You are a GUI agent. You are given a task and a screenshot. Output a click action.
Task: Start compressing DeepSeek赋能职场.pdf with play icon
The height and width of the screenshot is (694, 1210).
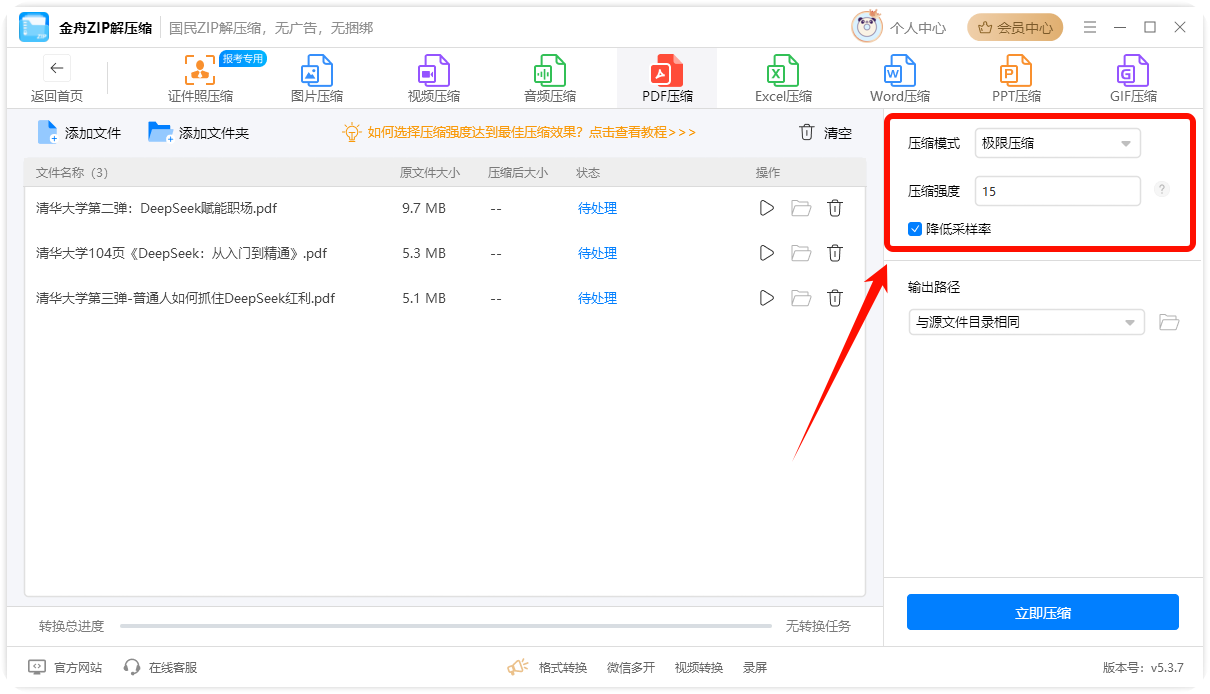[x=767, y=208]
